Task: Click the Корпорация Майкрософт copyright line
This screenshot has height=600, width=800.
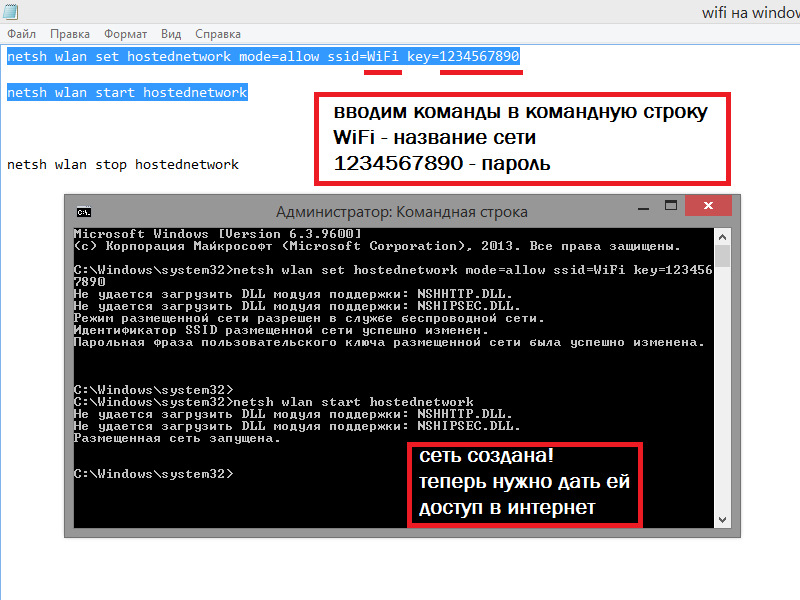Action: coord(378,246)
